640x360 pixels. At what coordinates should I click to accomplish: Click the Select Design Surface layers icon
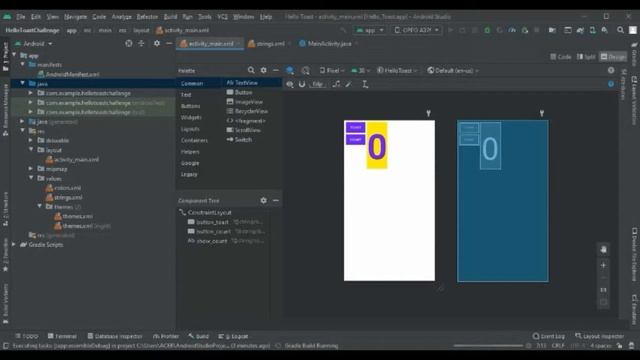[290, 70]
